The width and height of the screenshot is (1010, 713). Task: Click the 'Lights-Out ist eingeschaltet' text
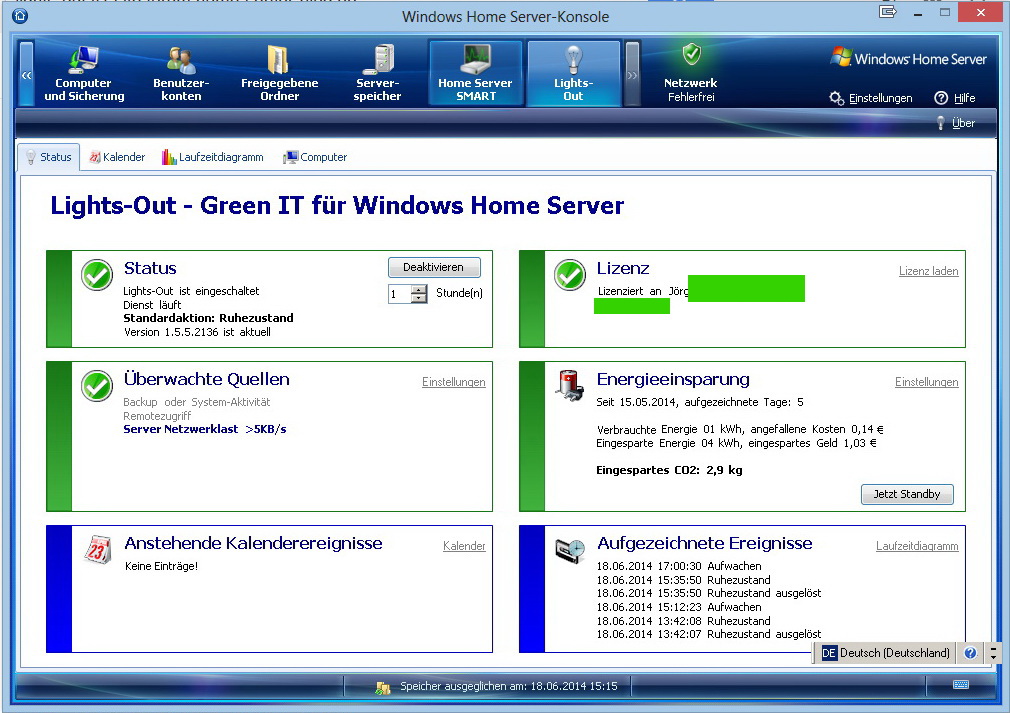191,291
